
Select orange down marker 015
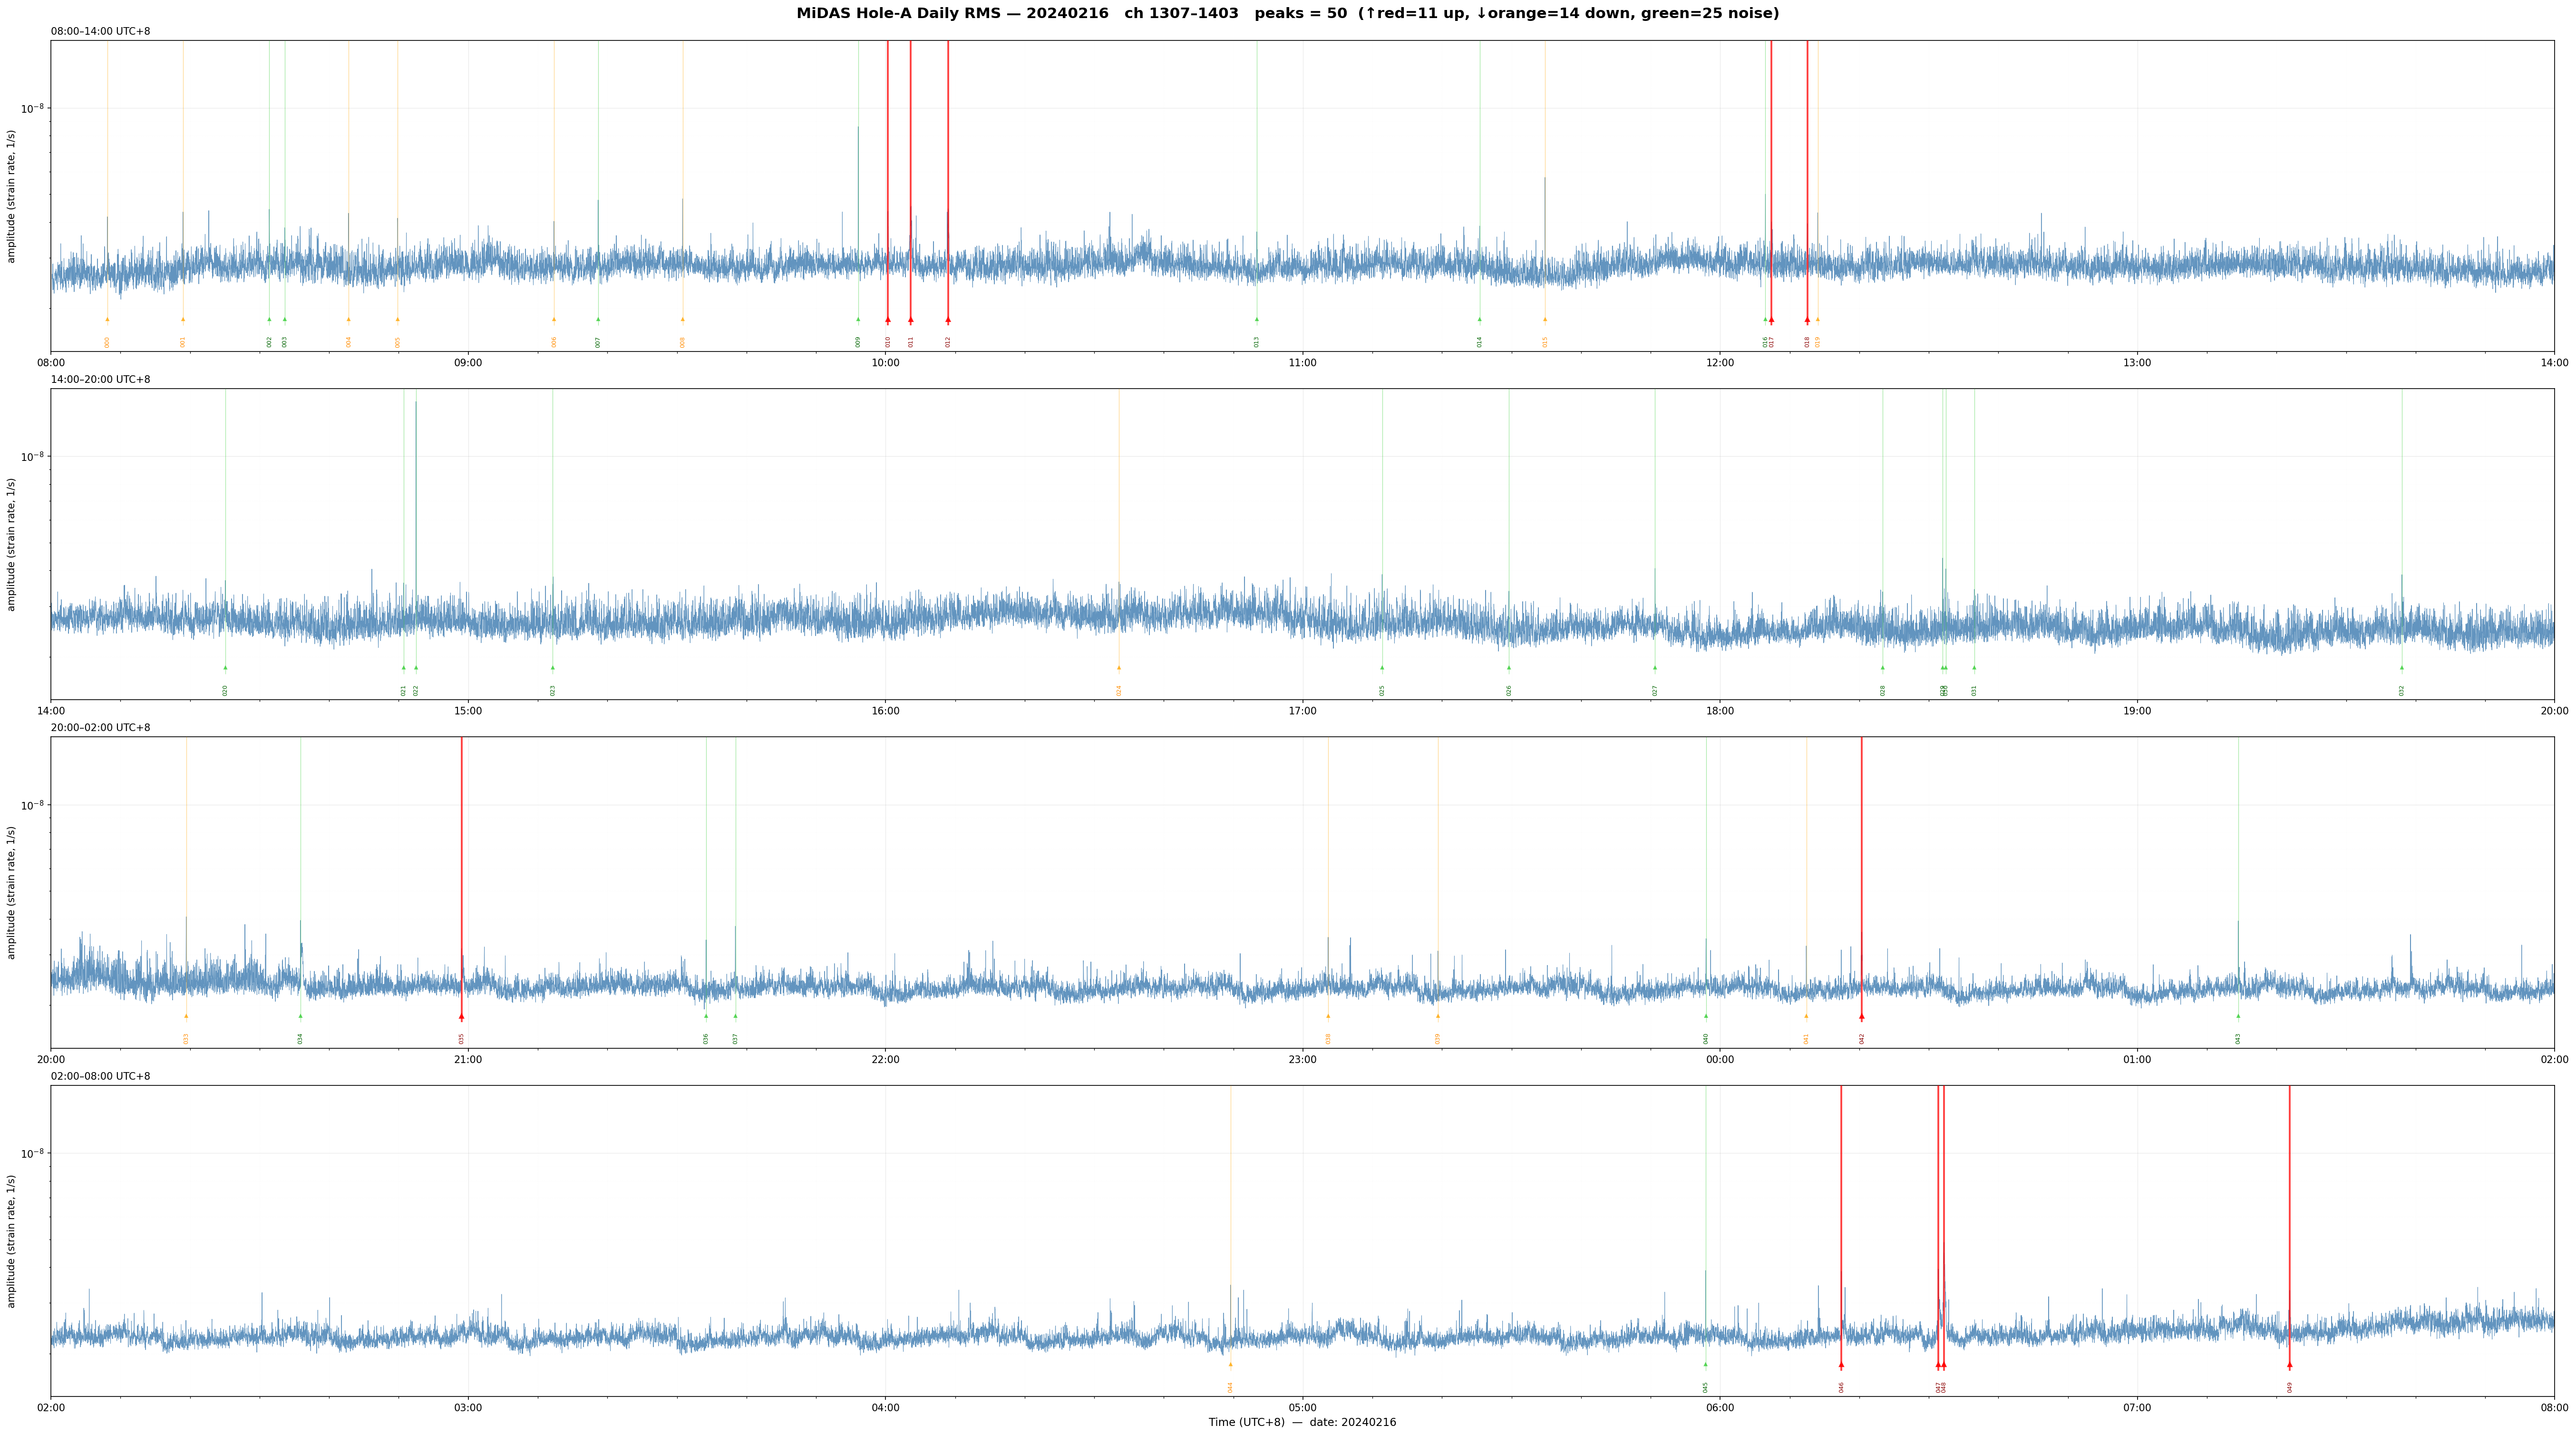click(x=1545, y=320)
